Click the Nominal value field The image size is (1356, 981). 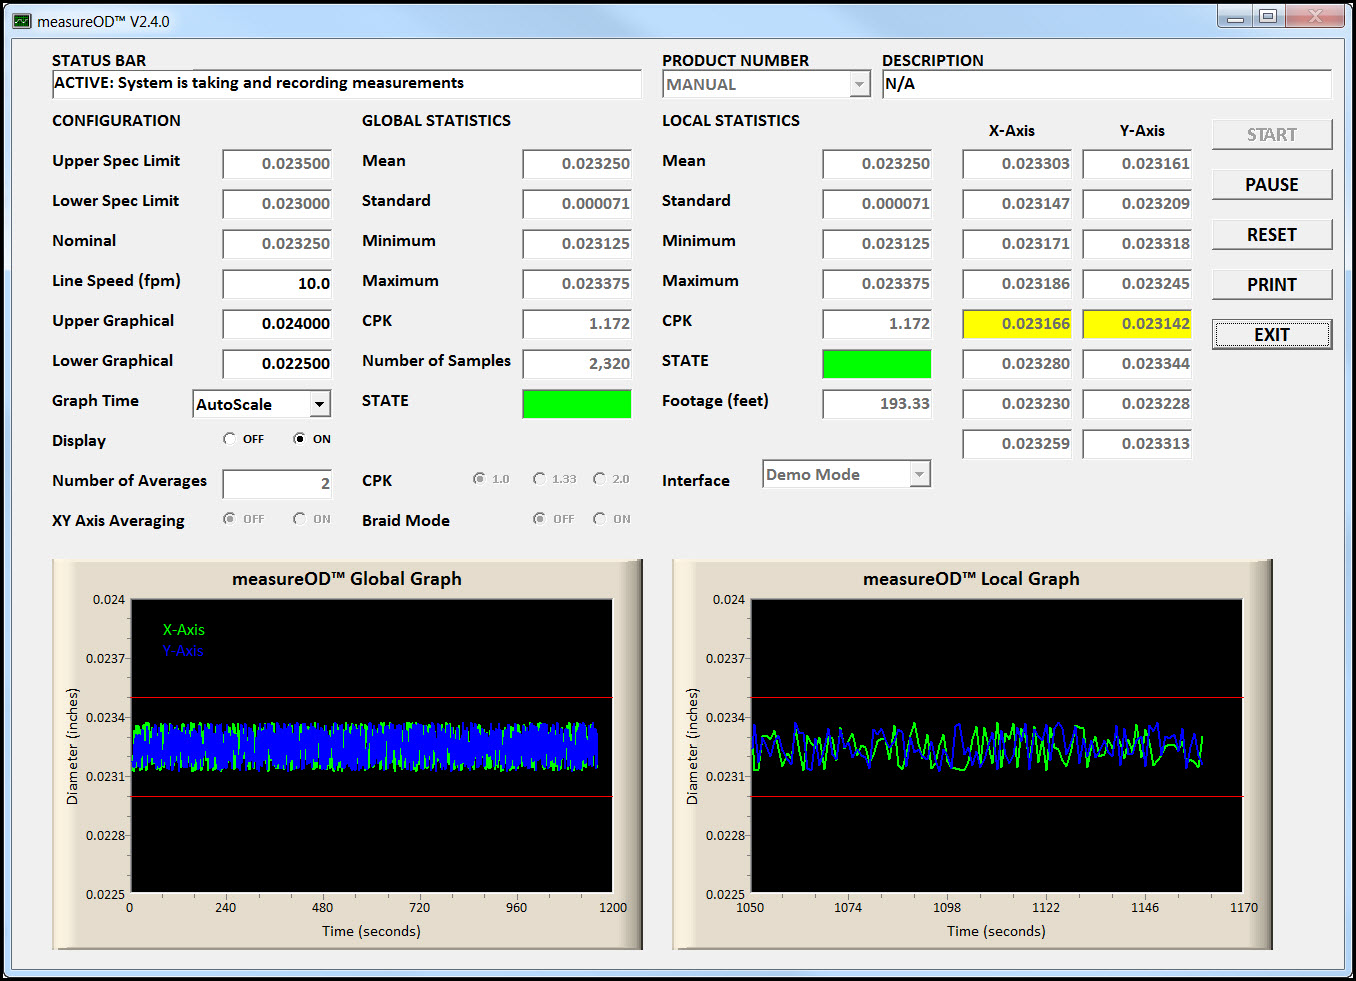click(277, 244)
